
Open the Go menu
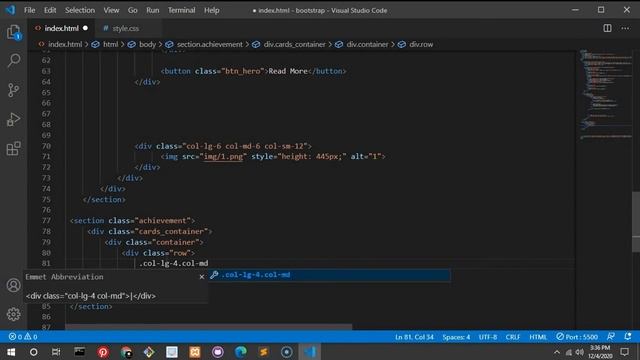[x=133, y=10]
